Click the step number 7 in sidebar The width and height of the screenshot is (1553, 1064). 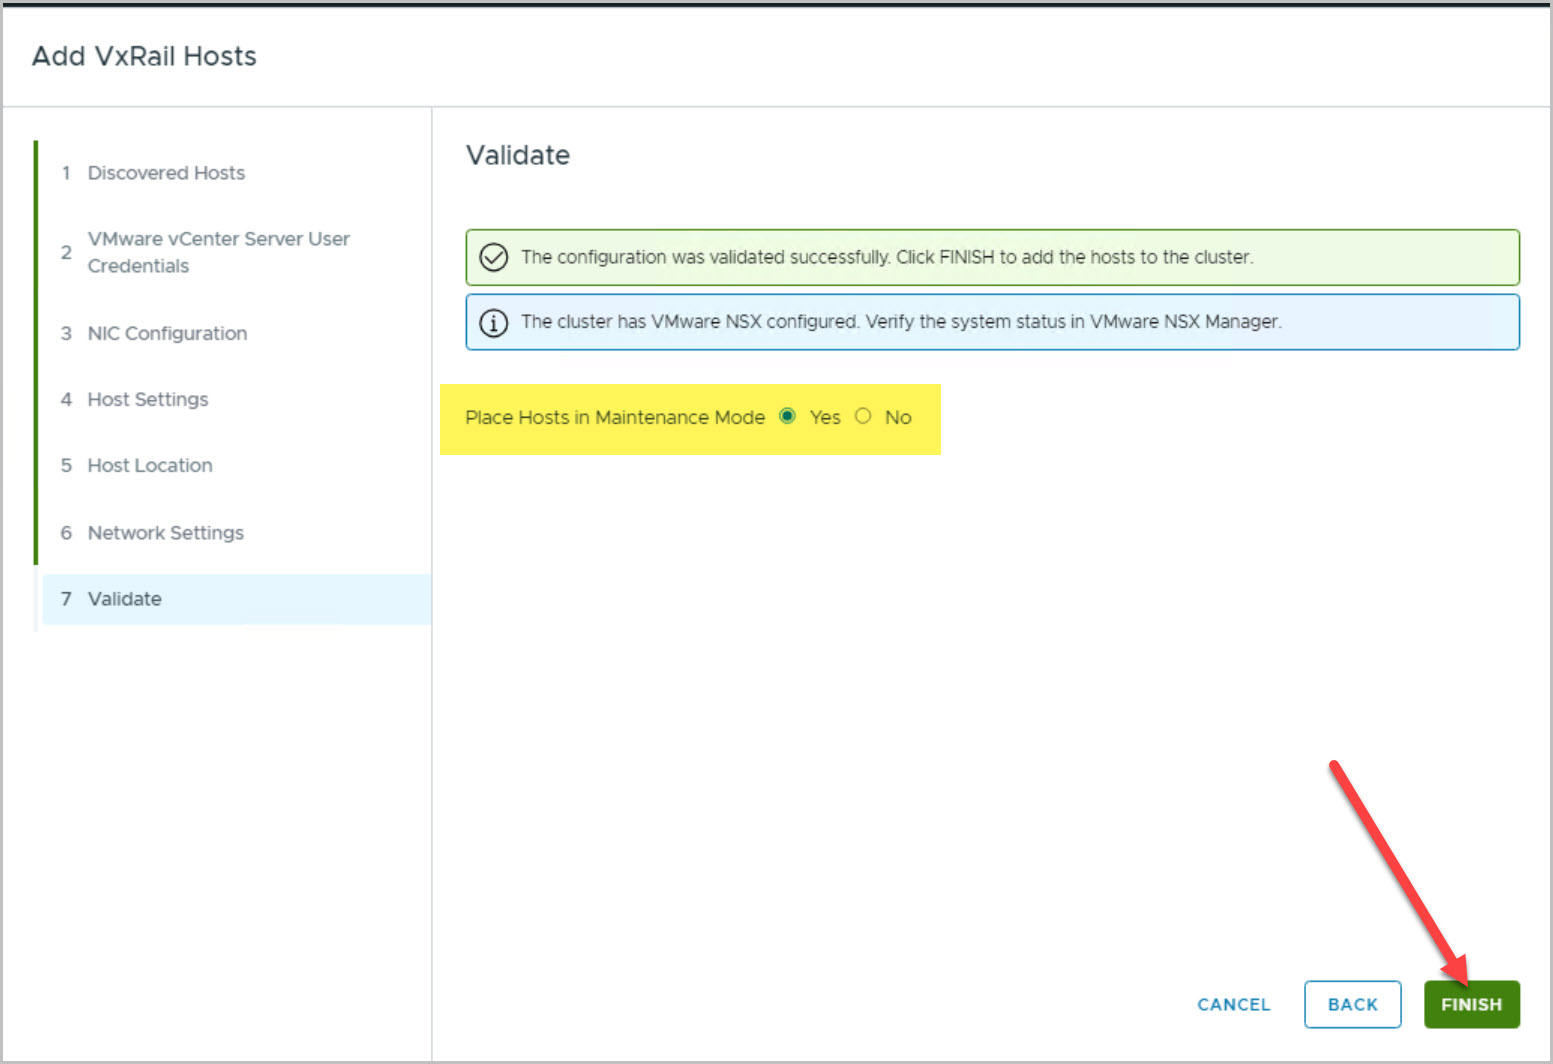pos(66,599)
